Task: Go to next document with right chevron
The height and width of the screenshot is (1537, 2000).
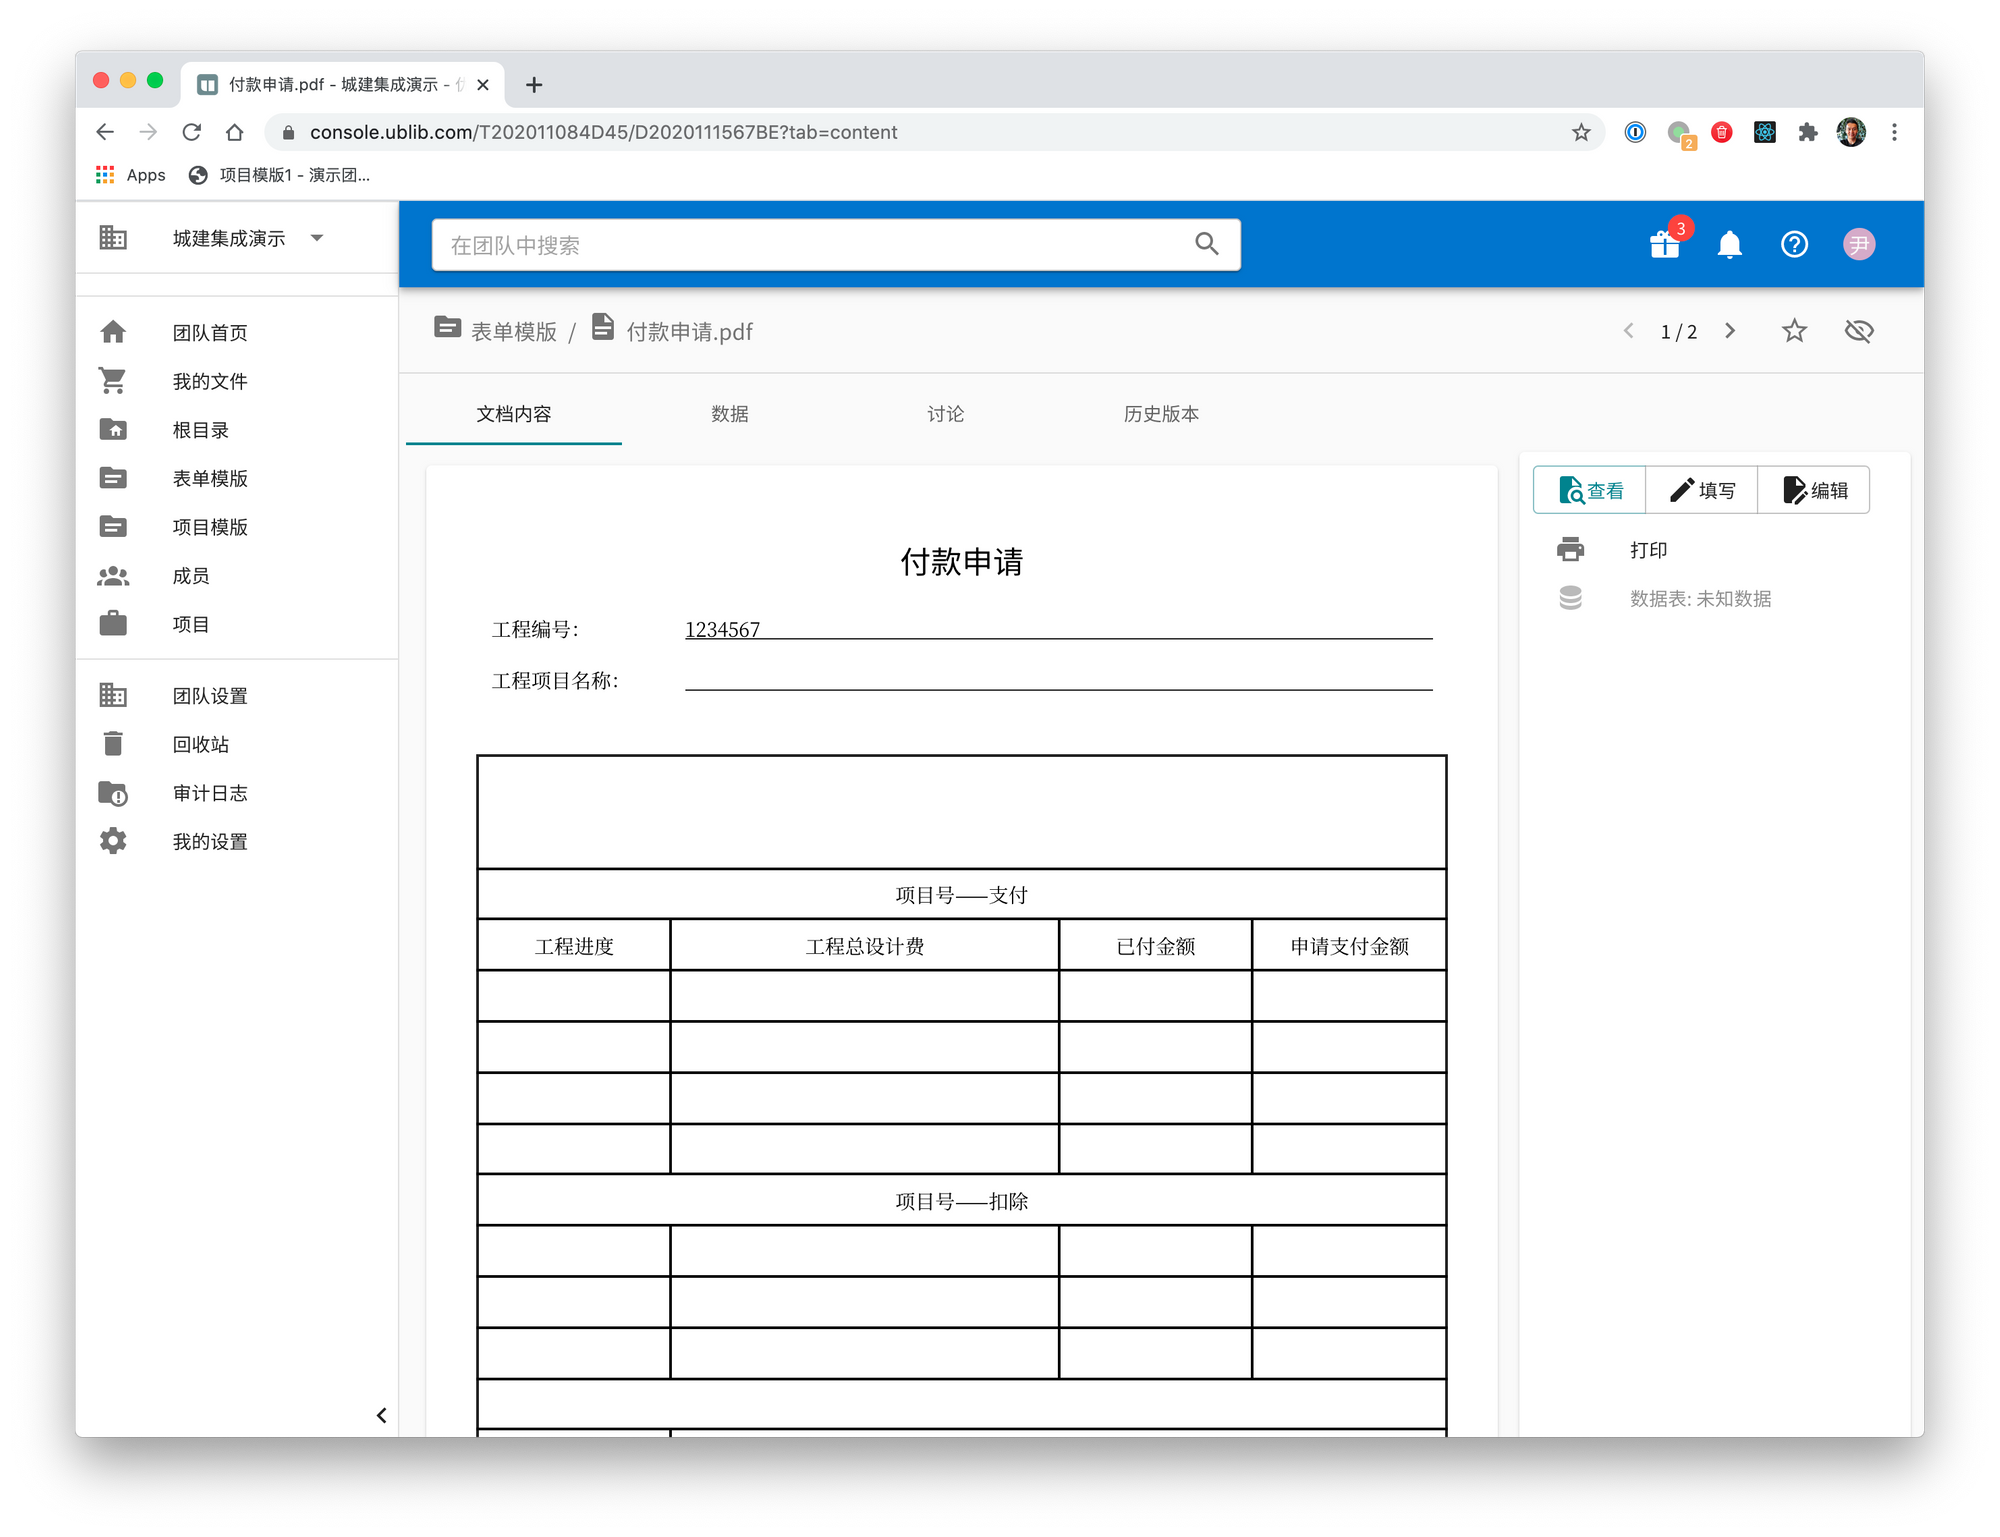Action: coord(1730,331)
